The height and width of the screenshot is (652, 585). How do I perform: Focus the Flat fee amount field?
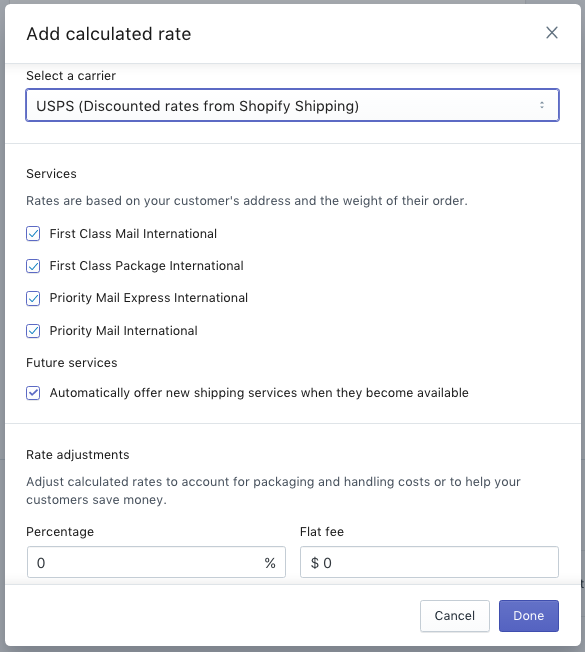click(x=429, y=562)
